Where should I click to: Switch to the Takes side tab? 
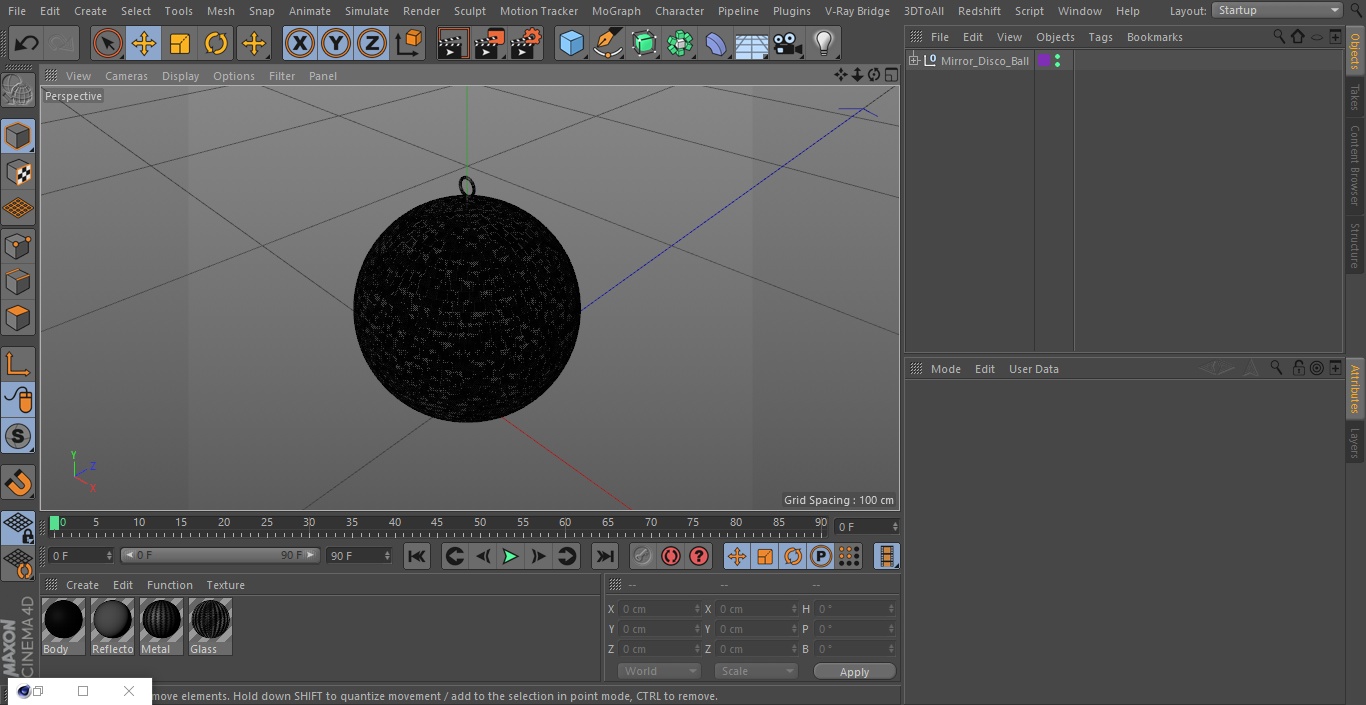pos(1355,97)
